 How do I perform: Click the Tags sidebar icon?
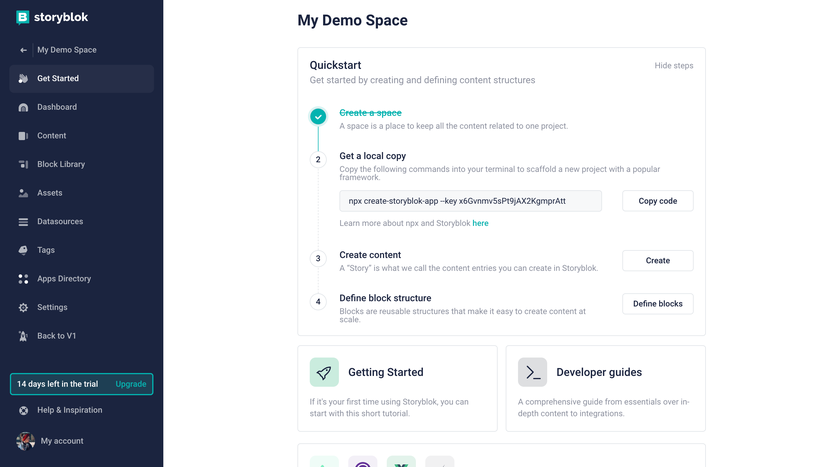(23, 250)
